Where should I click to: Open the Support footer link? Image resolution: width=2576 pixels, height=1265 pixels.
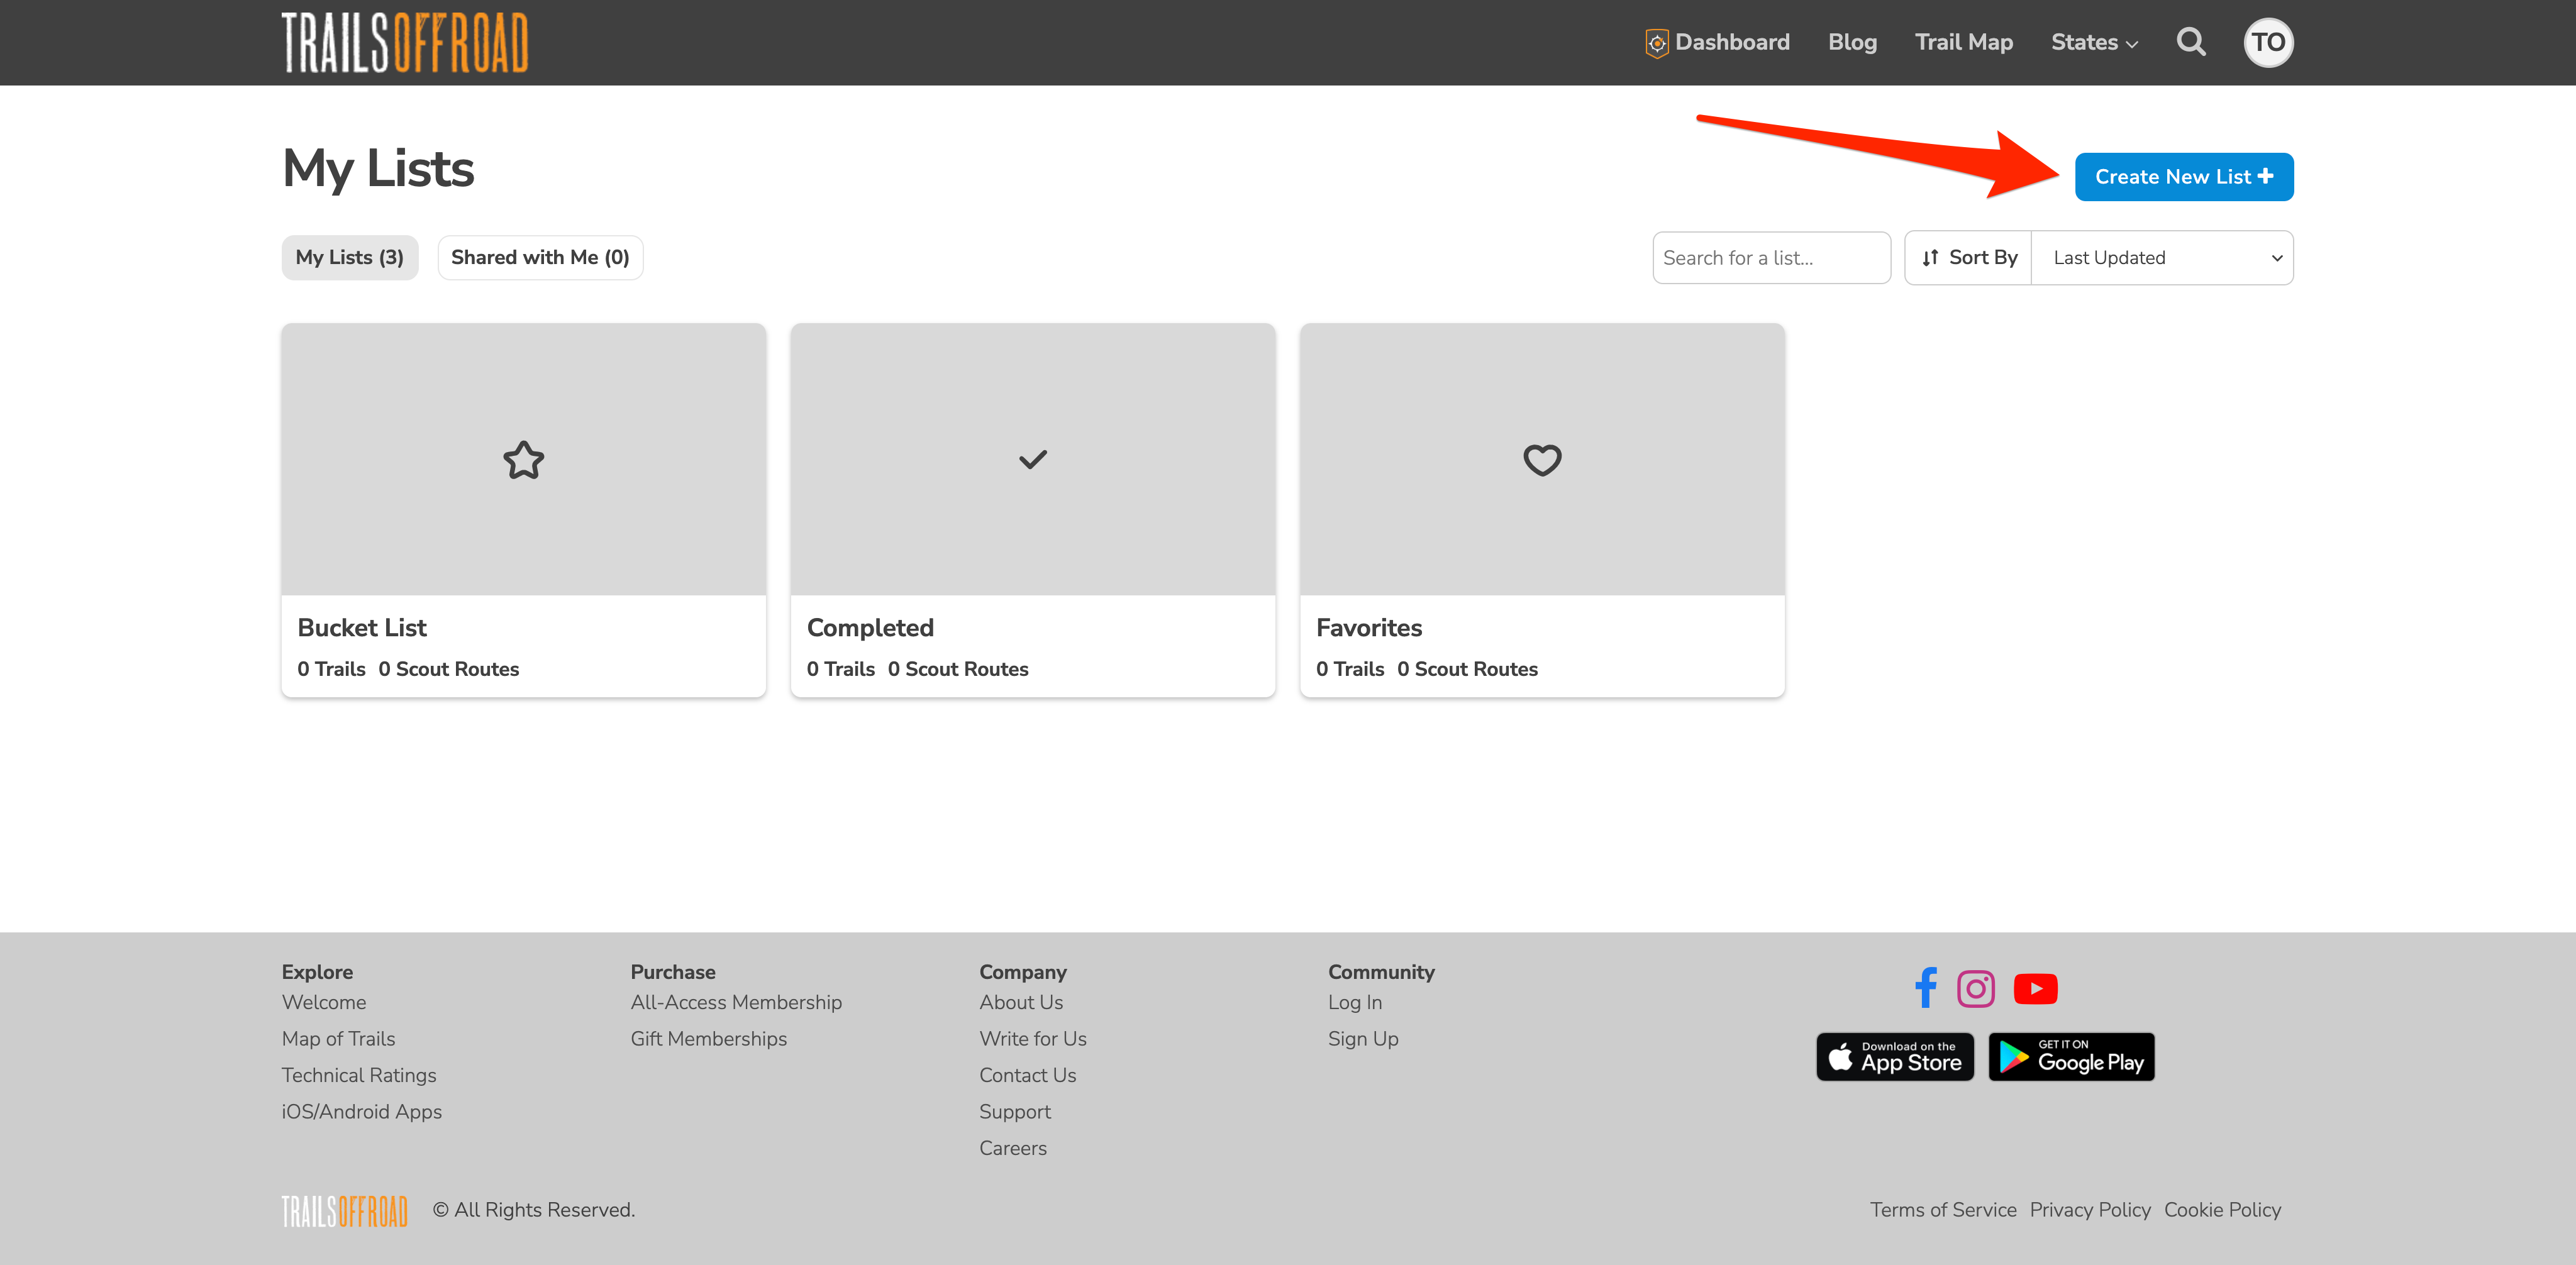click(1015, 1112)
